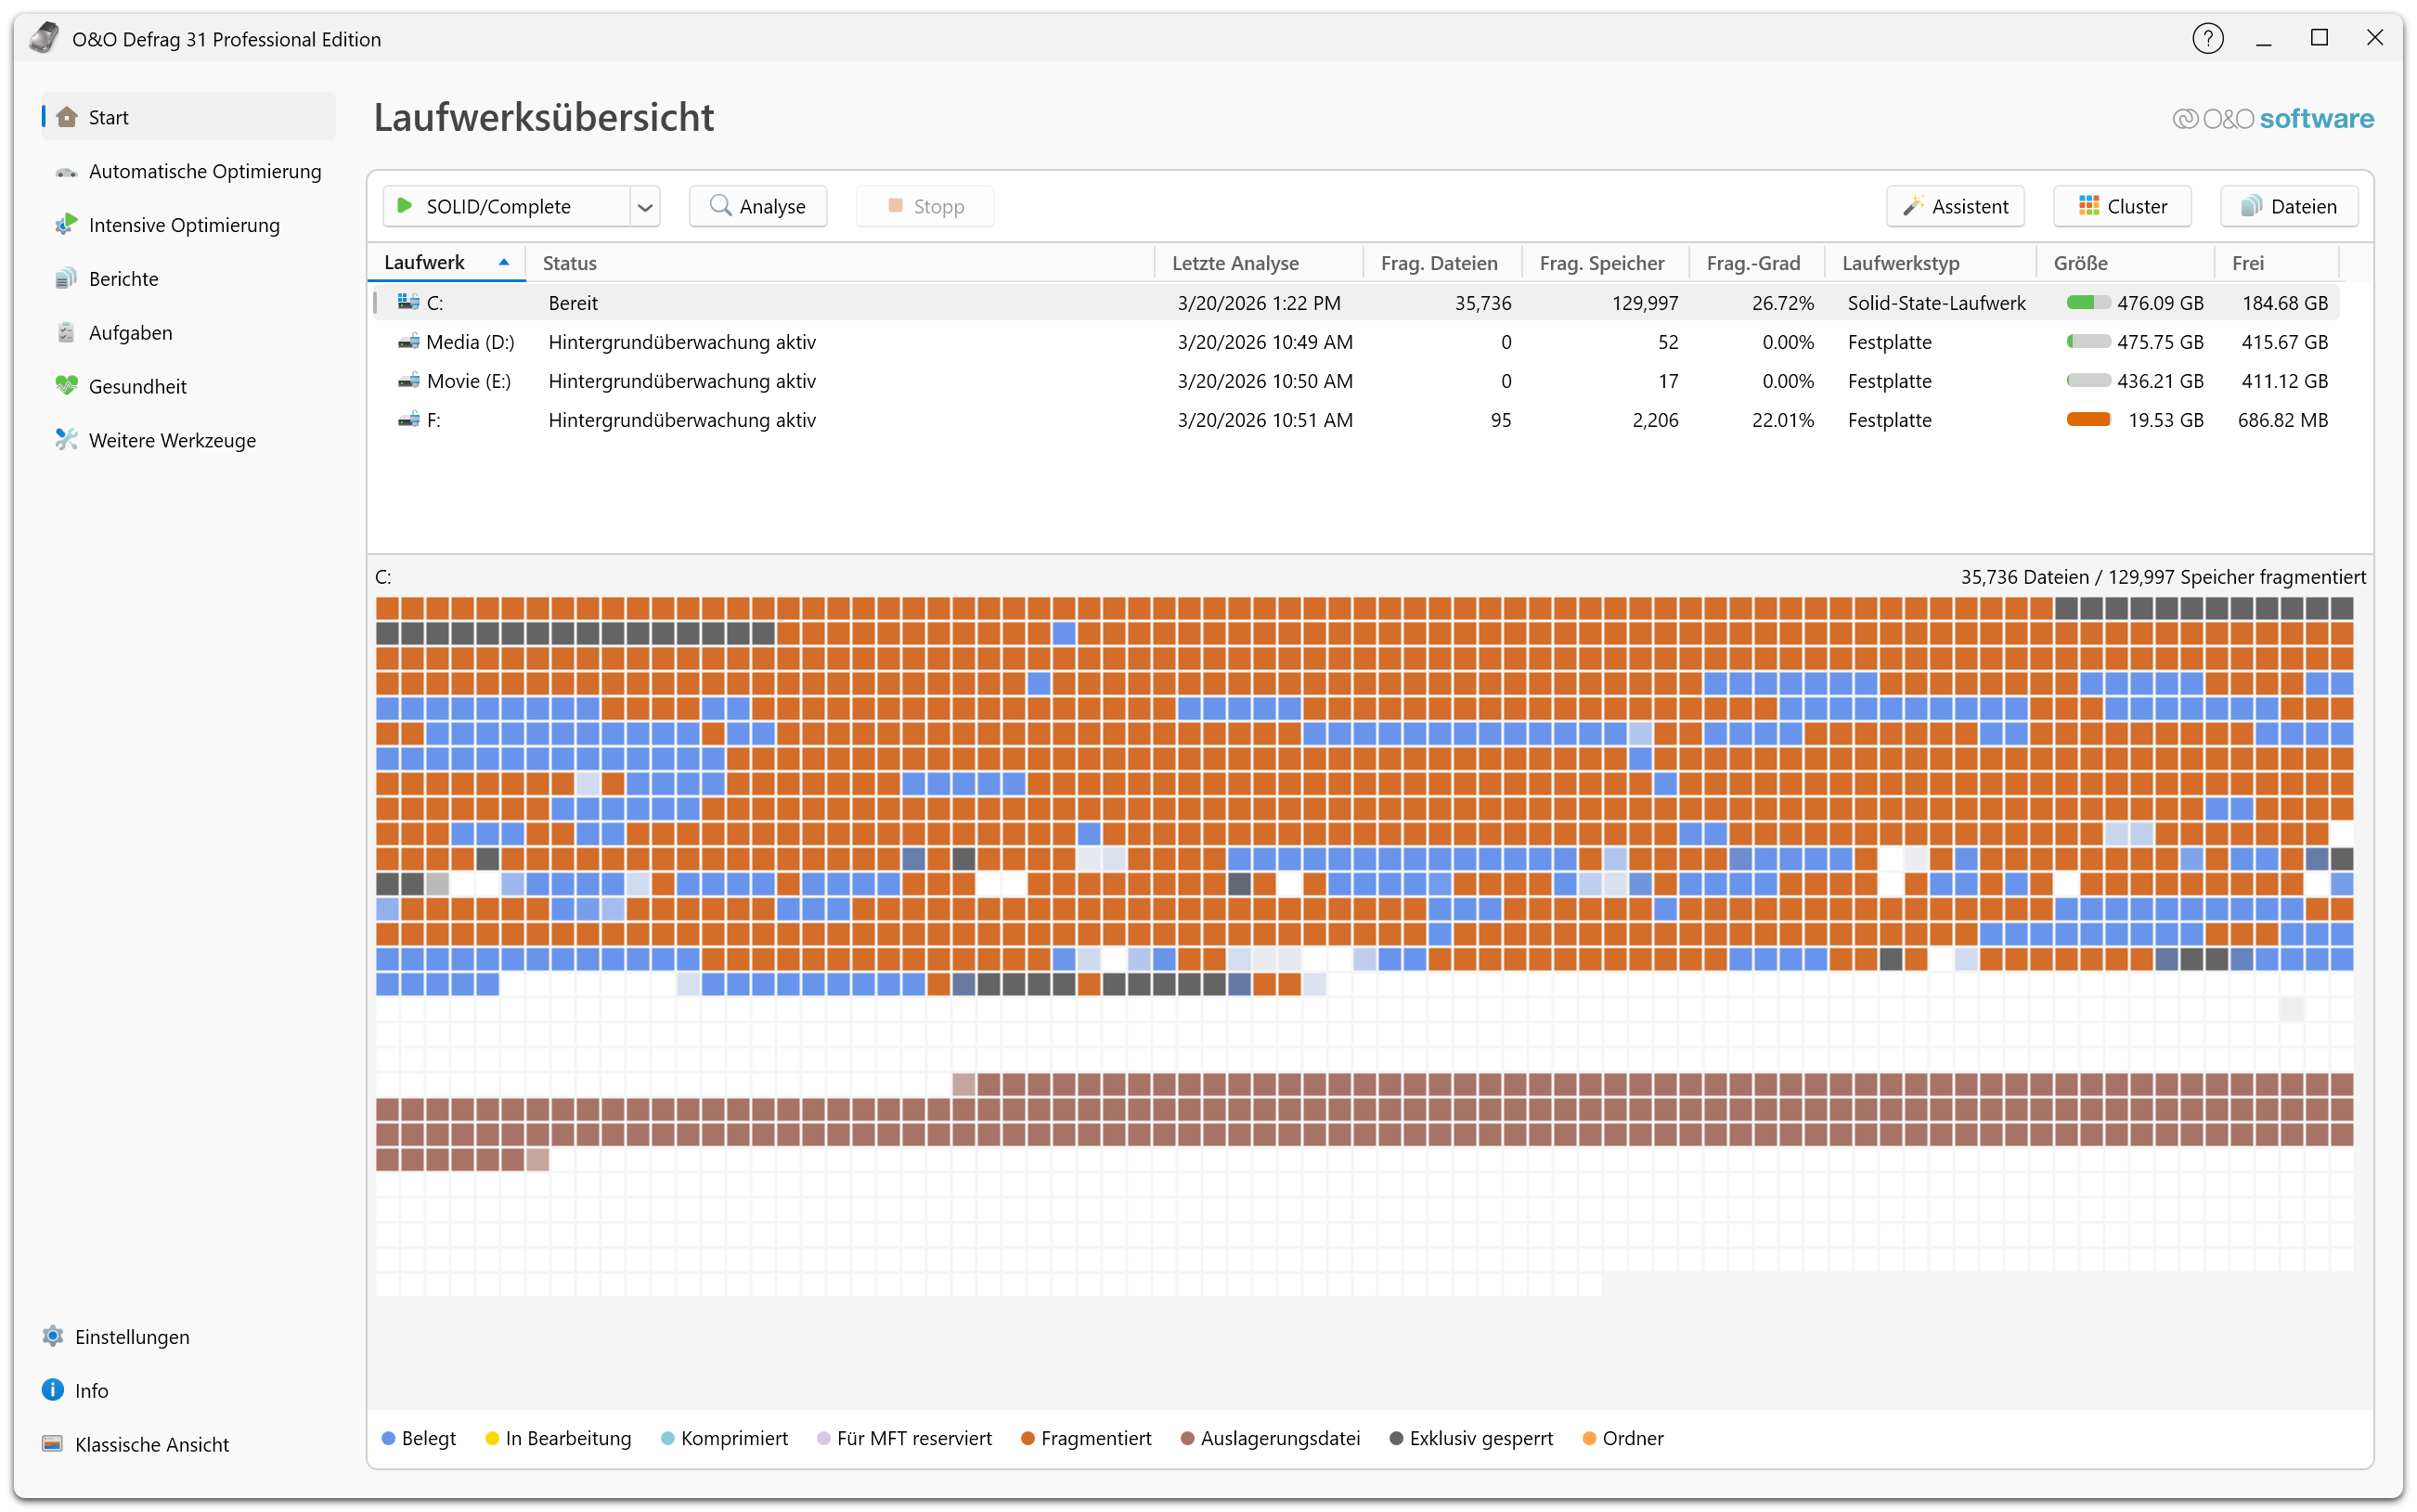The image size is (2417, 1512).
Task: Select the Media (D:) drive row
Action: (470, 342)
